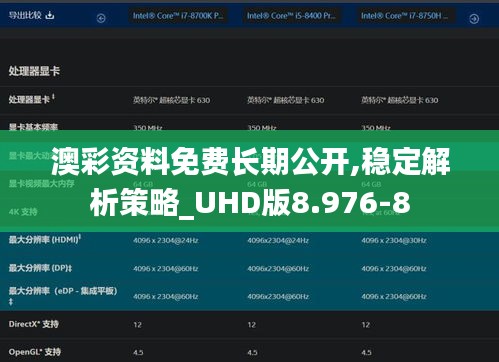Select the 处理器显卡 section heading

34,71
